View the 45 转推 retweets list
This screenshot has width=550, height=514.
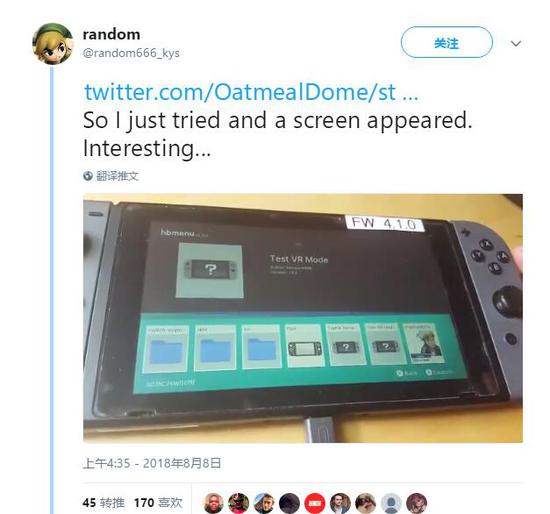coord(104,503)
